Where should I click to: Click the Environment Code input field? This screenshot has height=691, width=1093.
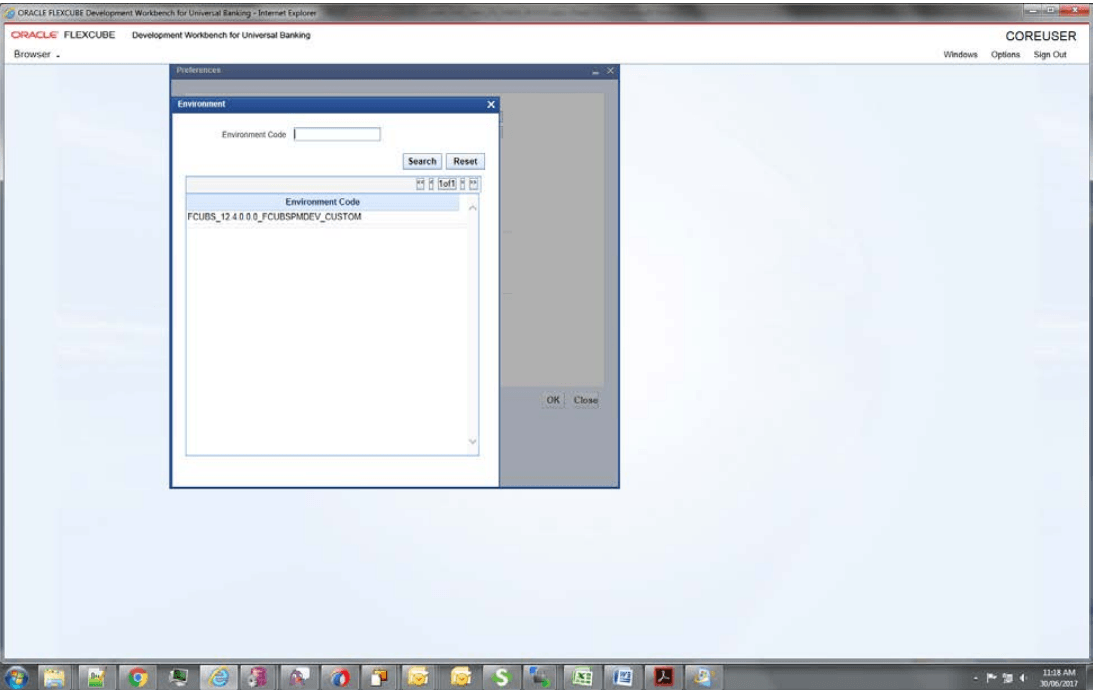click(x=337, y=134)
